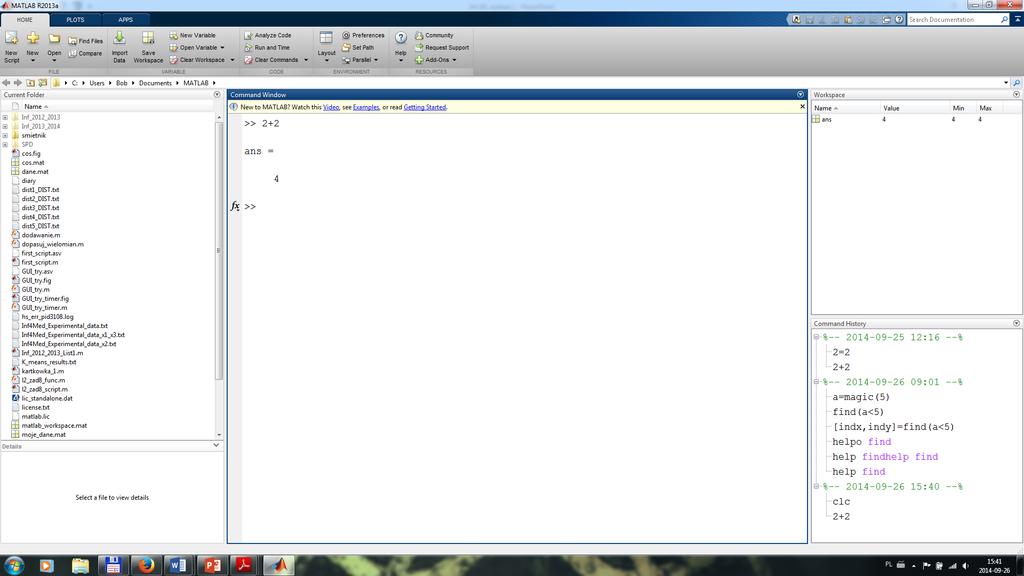Click the quick access help question mark
This screenshot has width=1024, height=576.
click(899, 20)
